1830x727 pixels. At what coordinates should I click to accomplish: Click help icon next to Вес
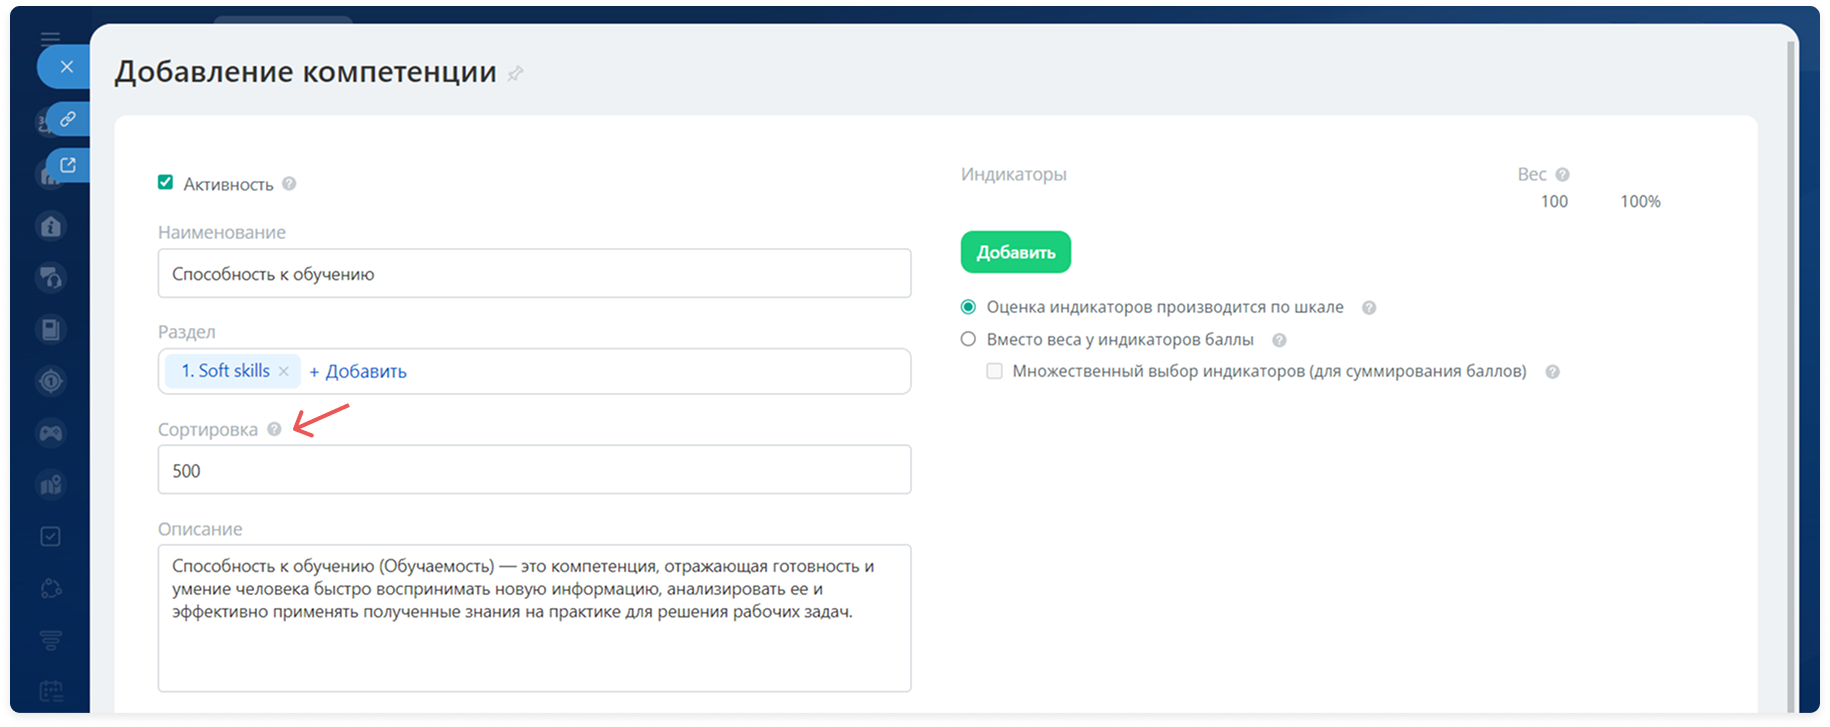pyautogui.click(x=1562, y=175)
